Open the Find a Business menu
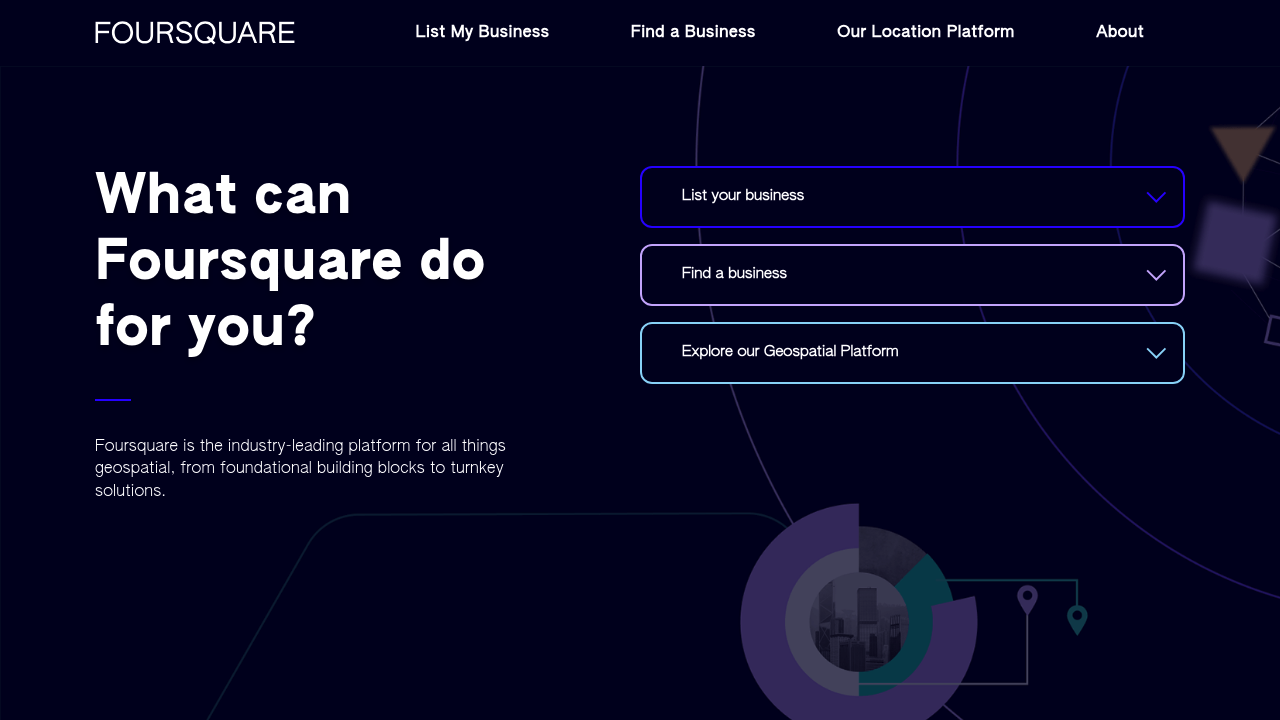Viewport: 1280px width, 720px height. (x=693, y=32)
